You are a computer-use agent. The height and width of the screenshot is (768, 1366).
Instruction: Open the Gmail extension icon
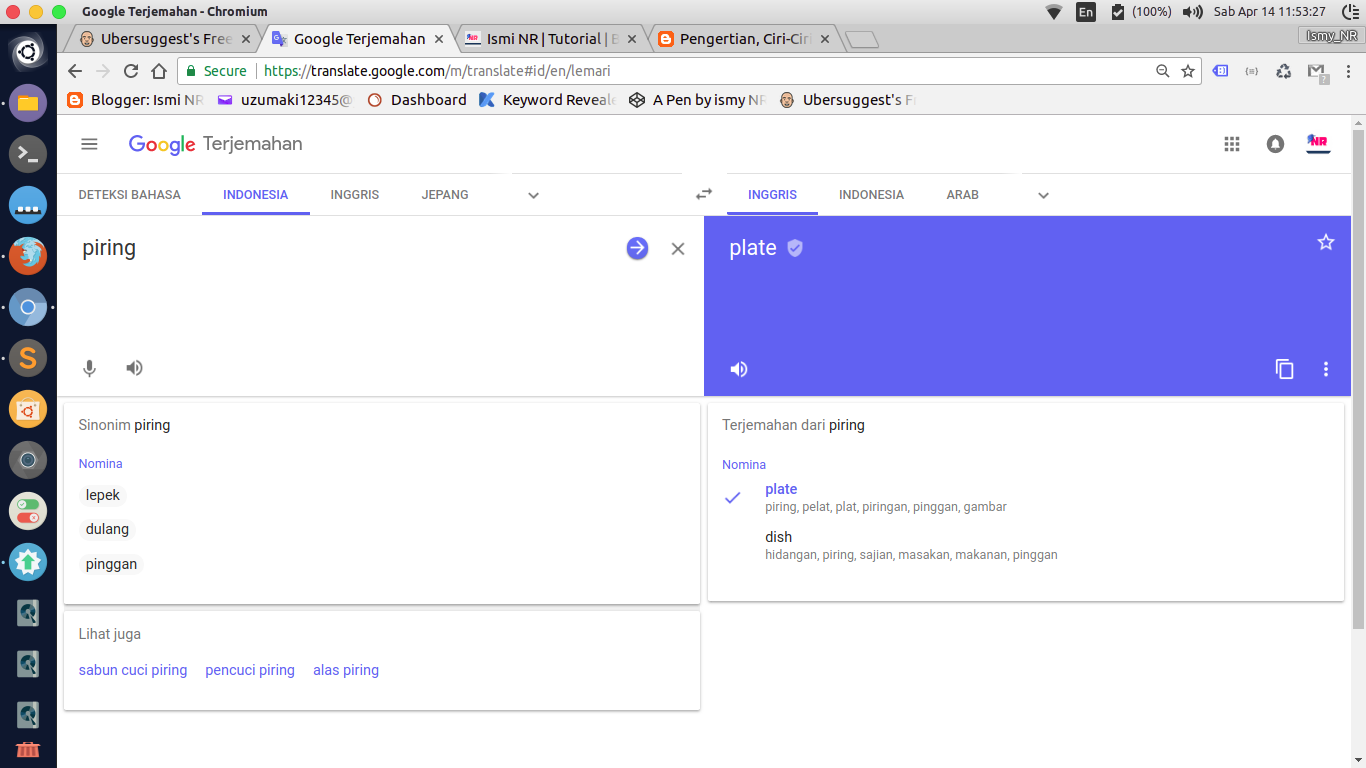pyautogui.click(x=1317, y=72)
